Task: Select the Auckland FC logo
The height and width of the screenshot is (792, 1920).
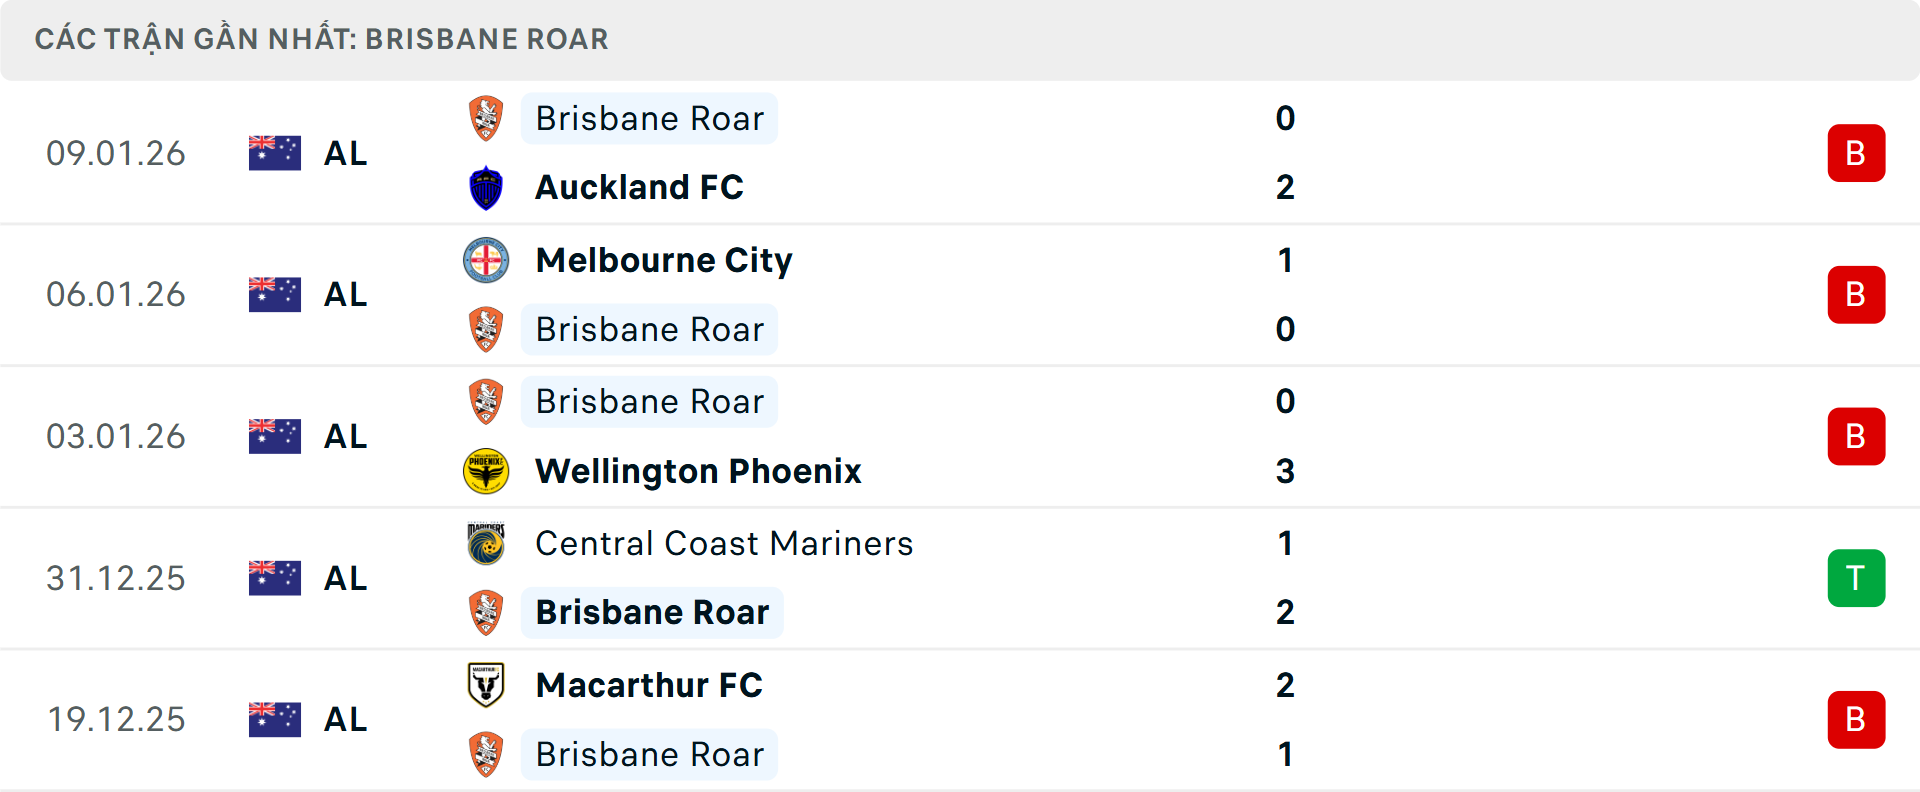Action: (x=487, y=187)
